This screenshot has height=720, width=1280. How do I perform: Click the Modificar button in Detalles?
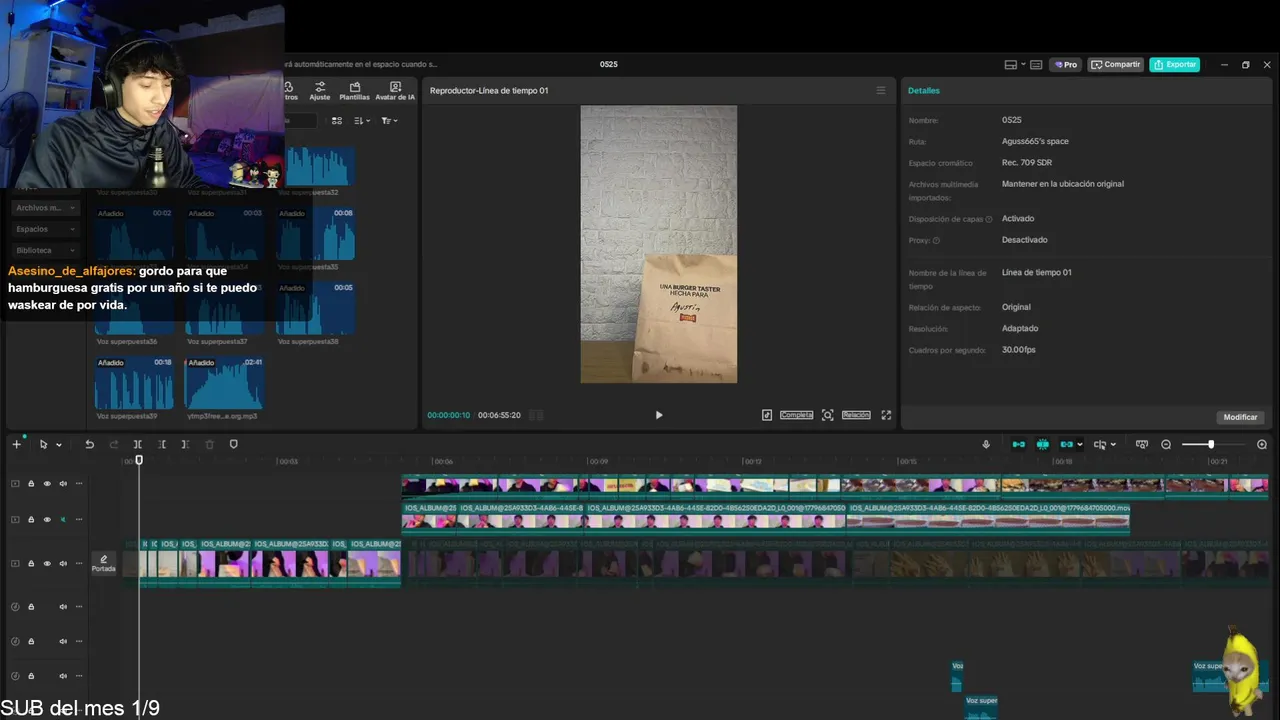click(1240, 417)
